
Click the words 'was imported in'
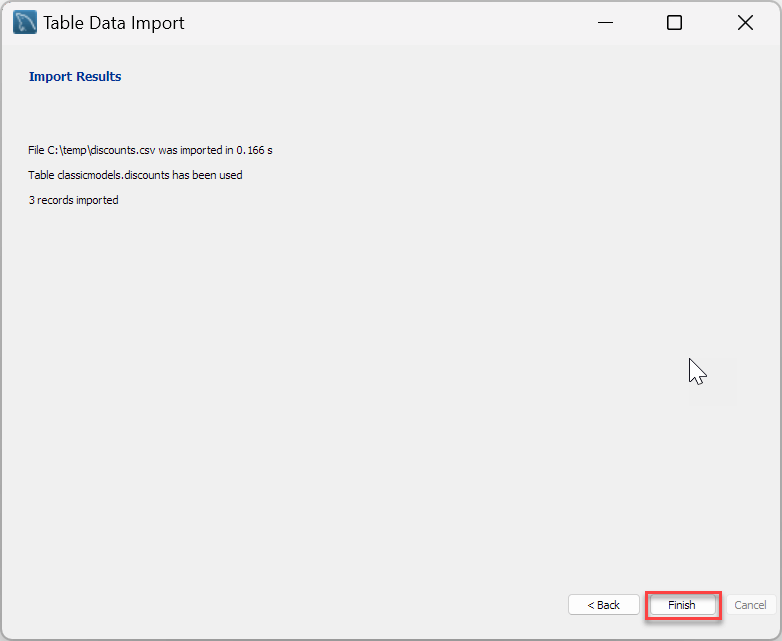tap(196, 150)
